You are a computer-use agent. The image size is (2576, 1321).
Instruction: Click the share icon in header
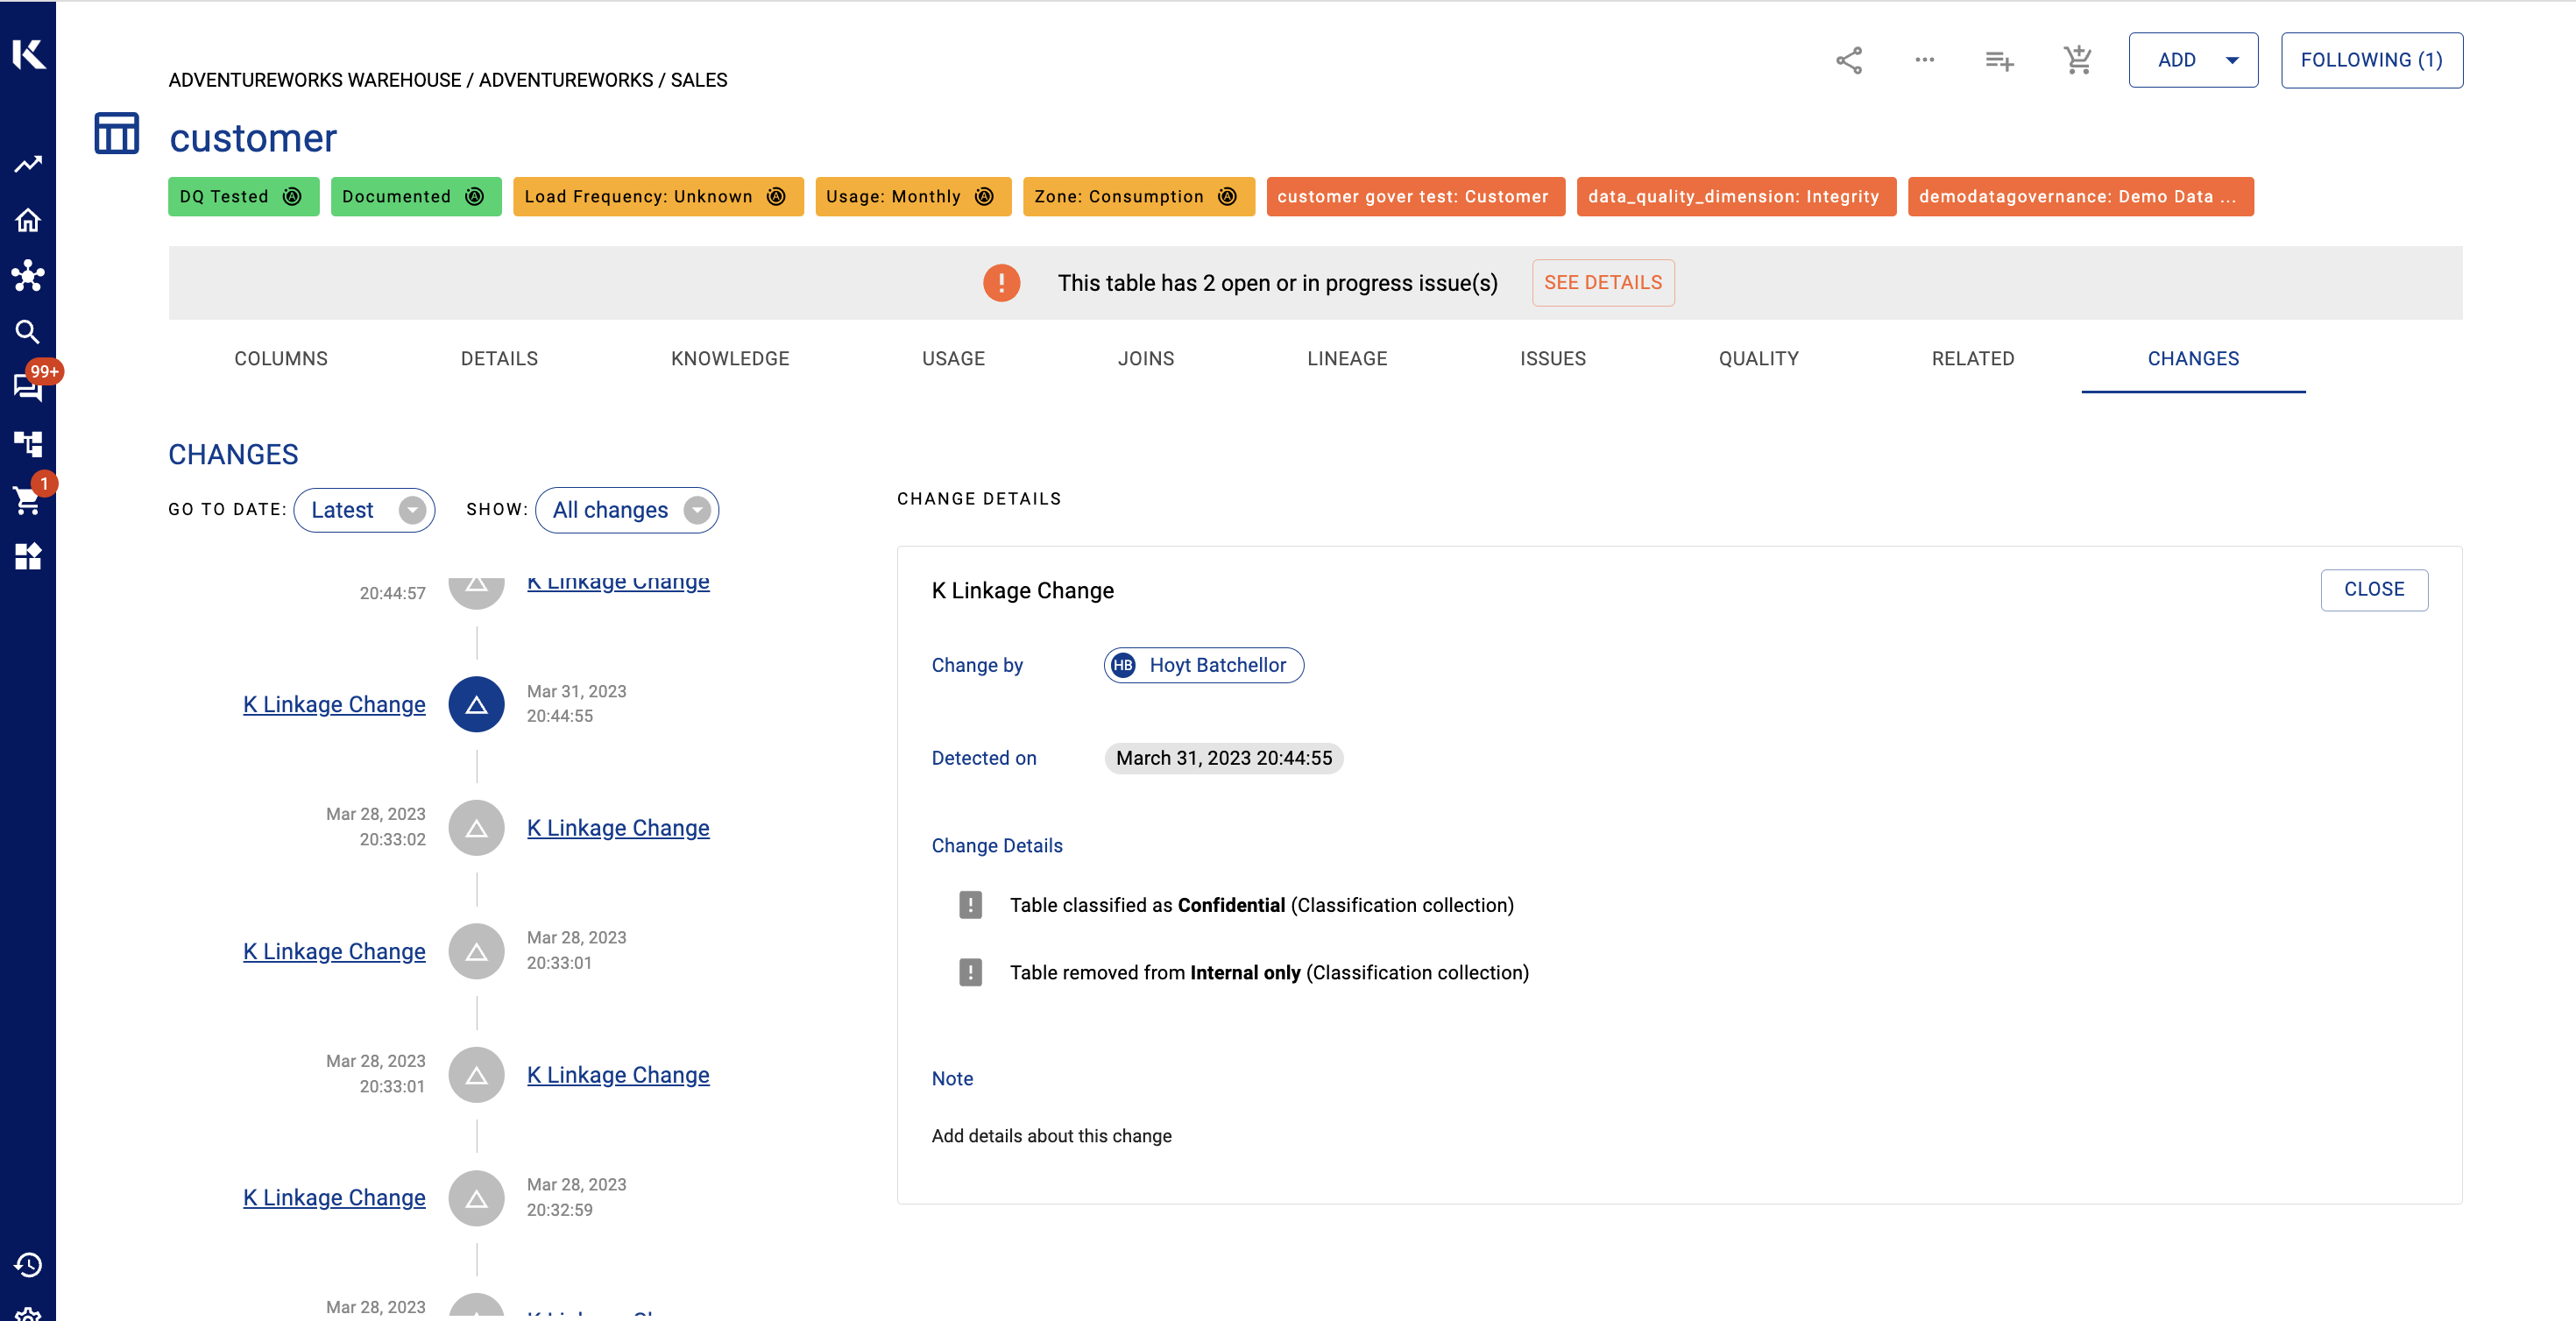click(x=1848, y=60)
